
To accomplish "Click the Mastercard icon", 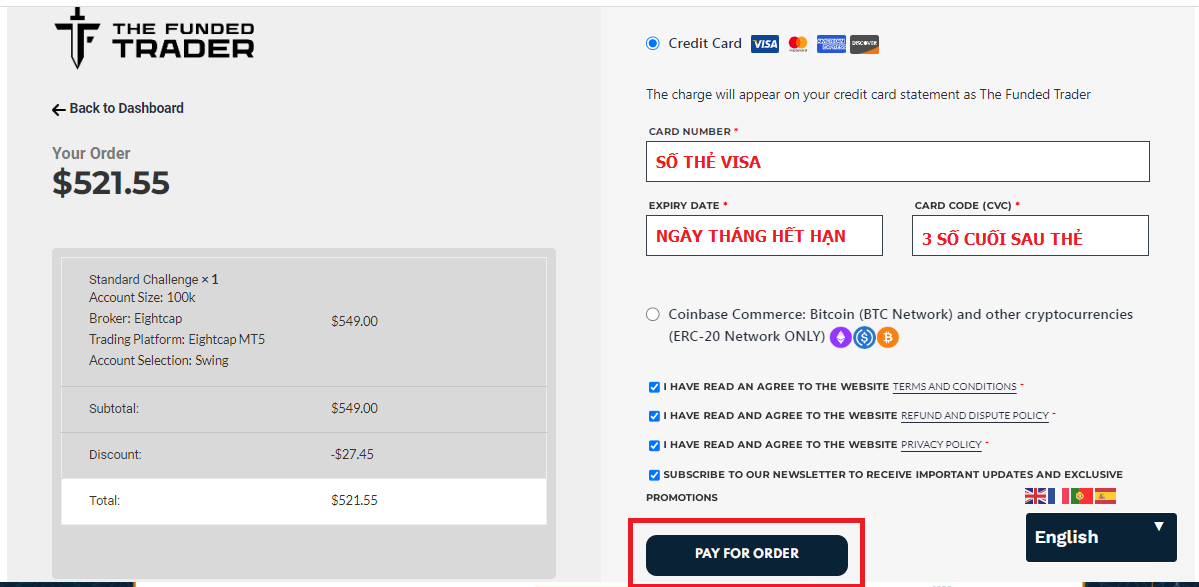I will (798, 44).
